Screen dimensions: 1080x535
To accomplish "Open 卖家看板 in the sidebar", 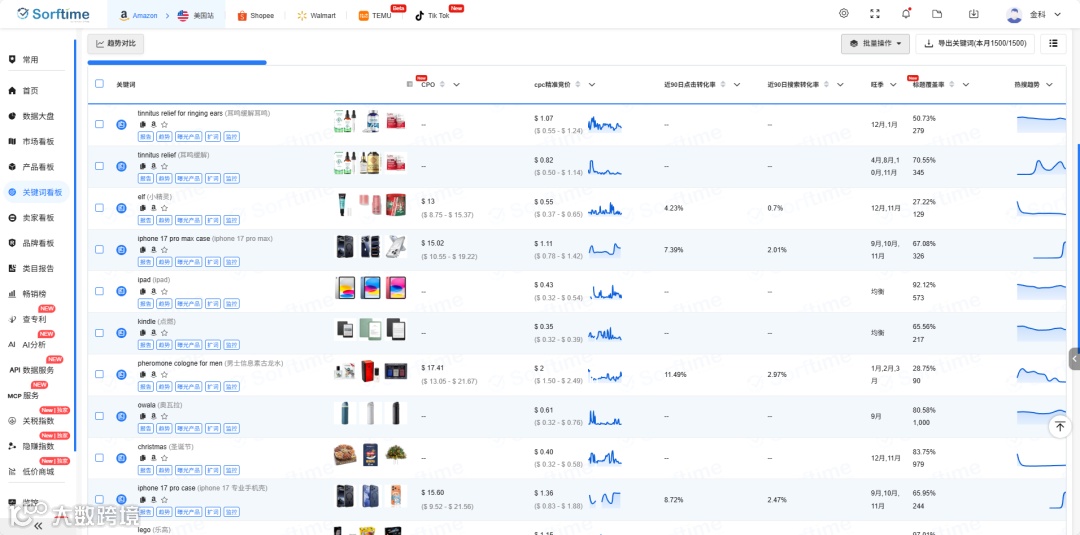I will coord(38,218).
